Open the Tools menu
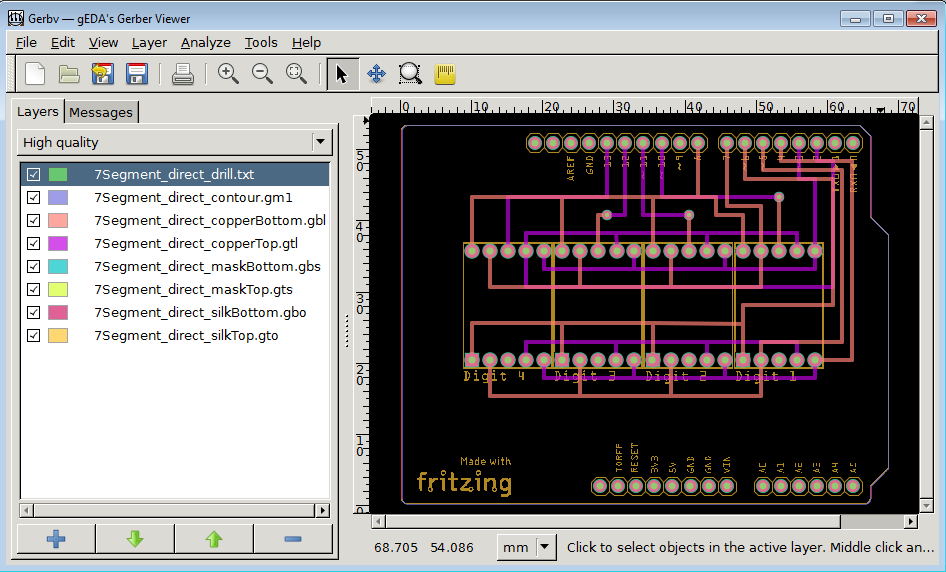The image size is (946, 572). coord(261,42)
